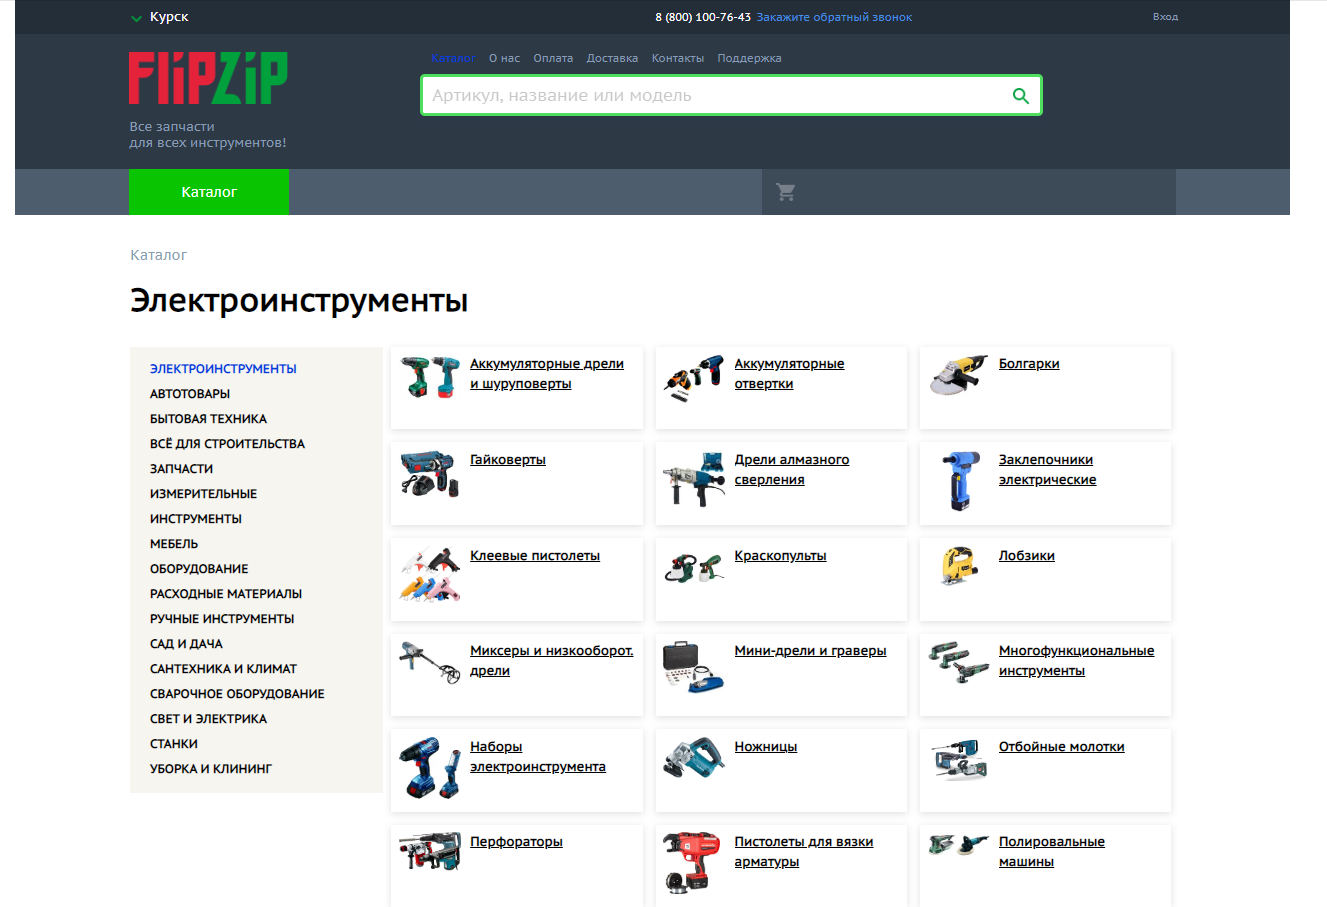Click the impact wrench image
1327x907 pixels.
[430, 473]
